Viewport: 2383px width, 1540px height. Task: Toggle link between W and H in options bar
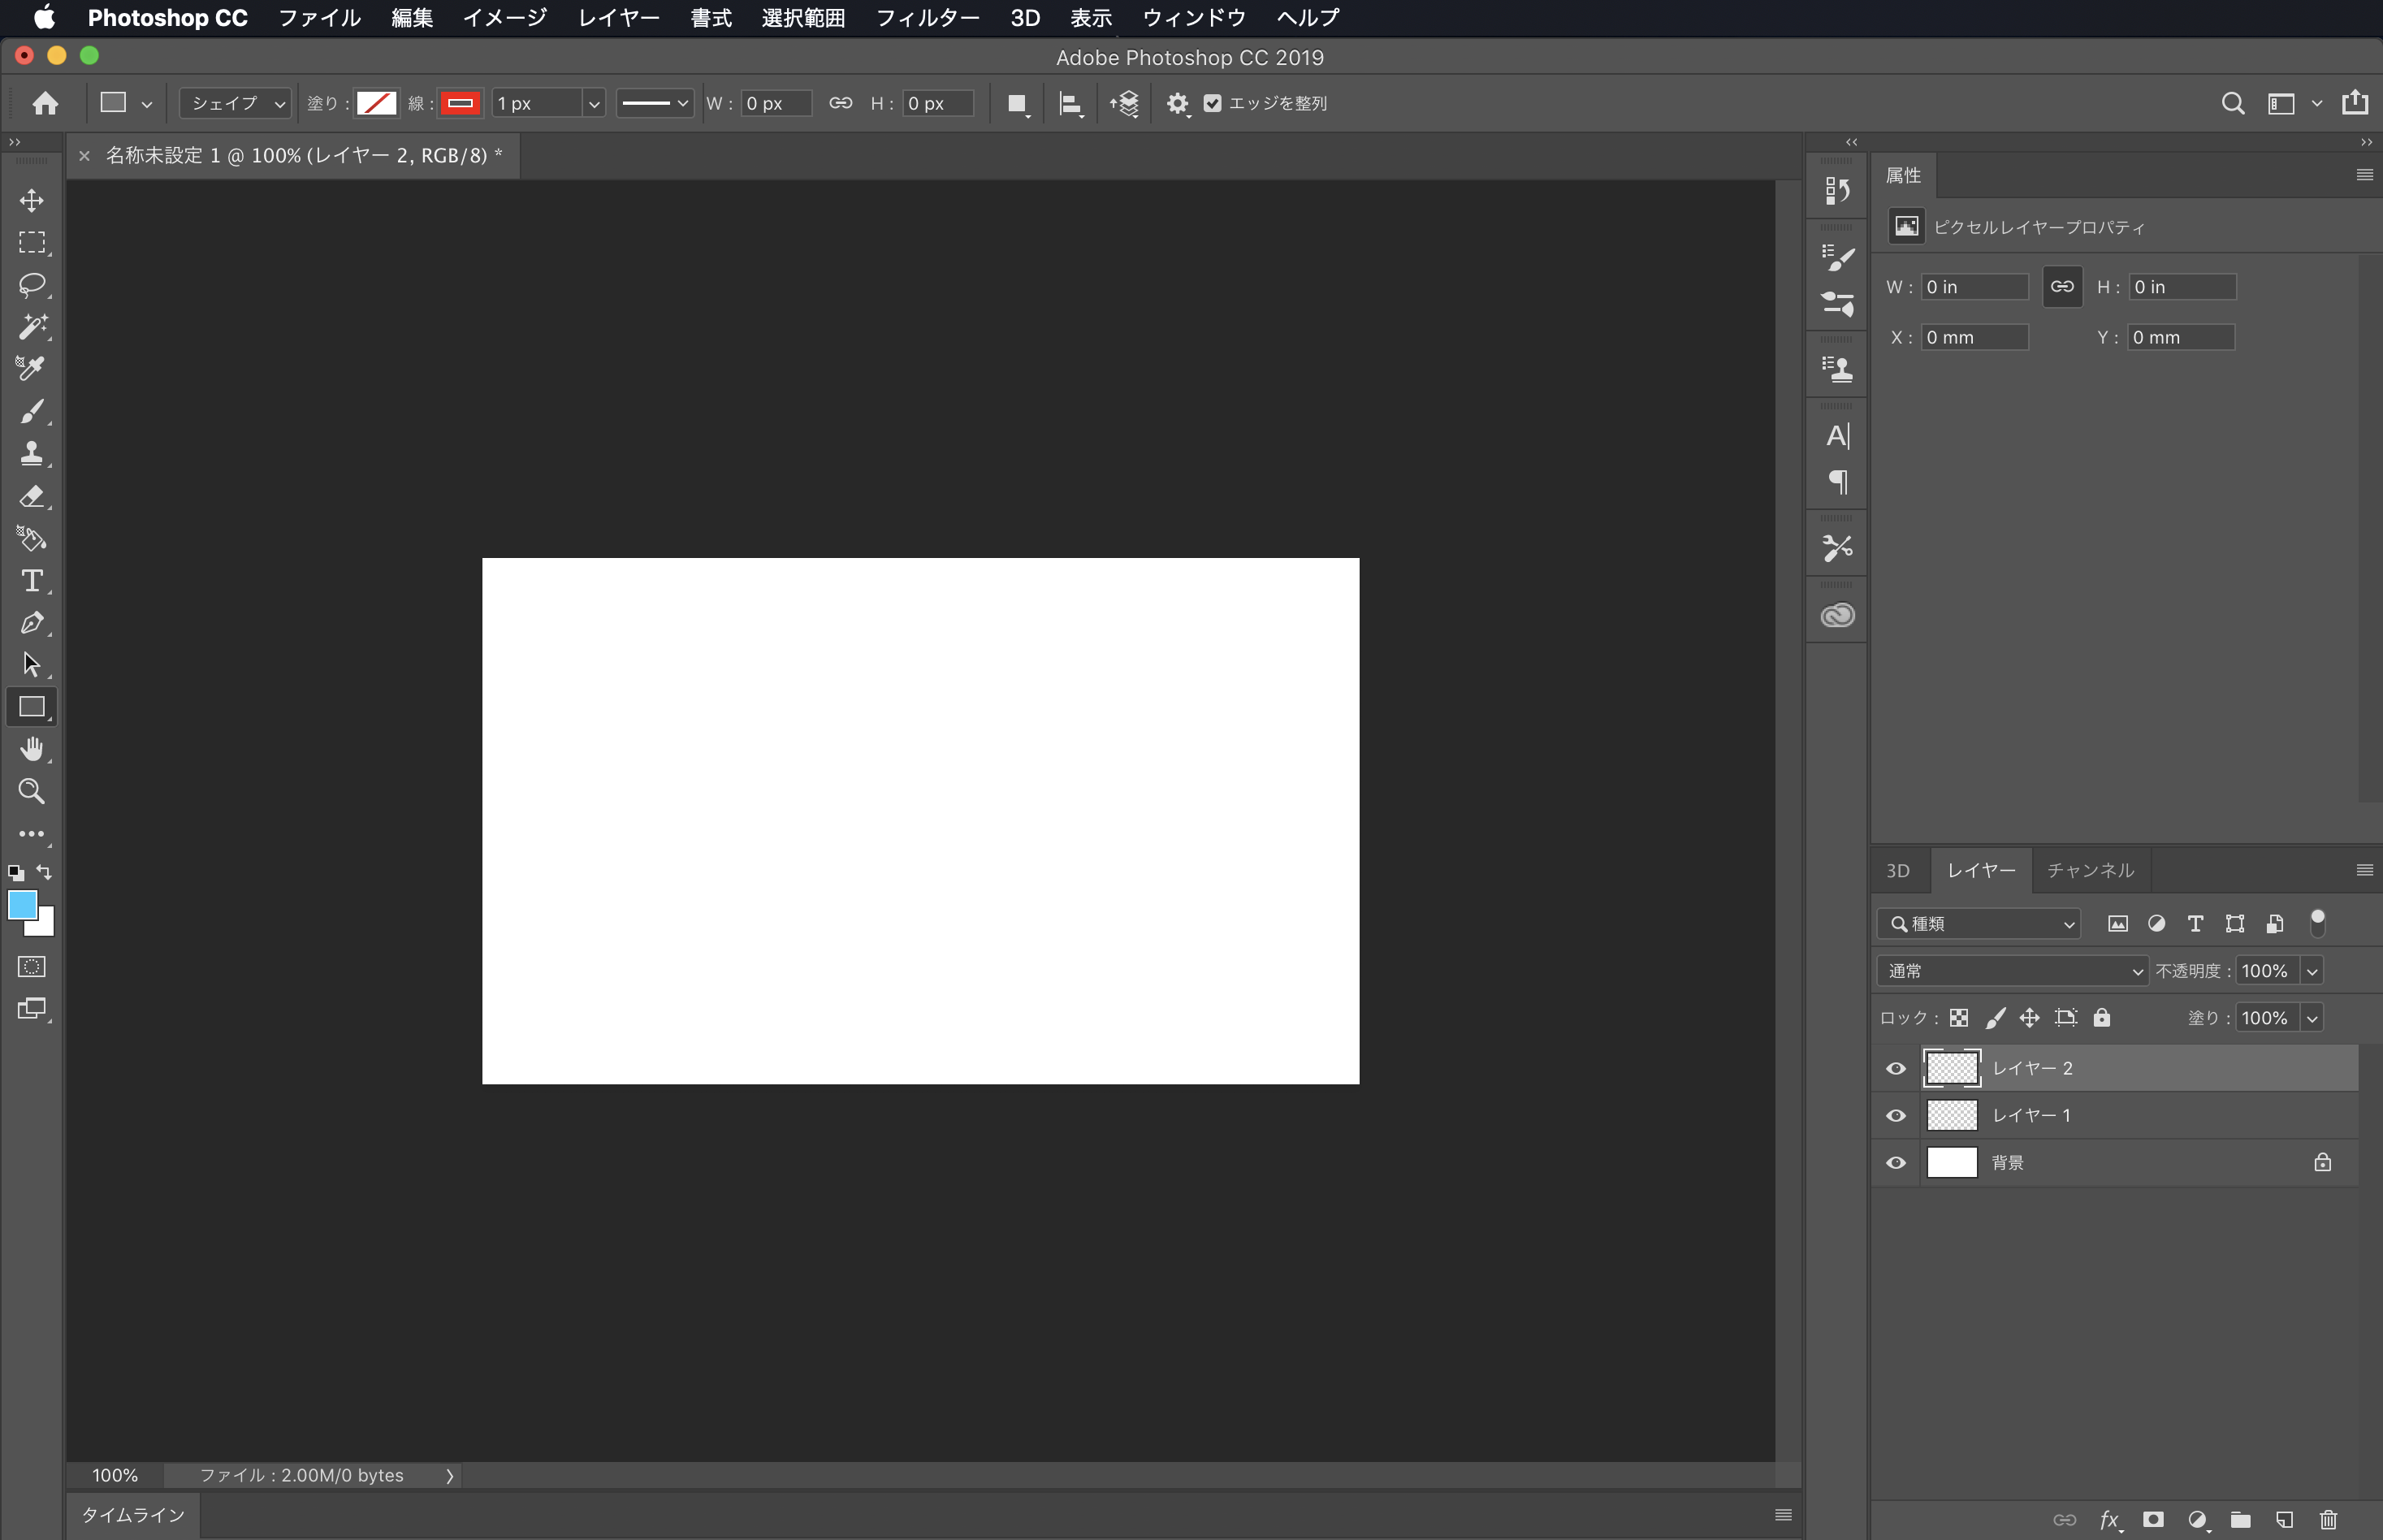(x=840, y=103)
